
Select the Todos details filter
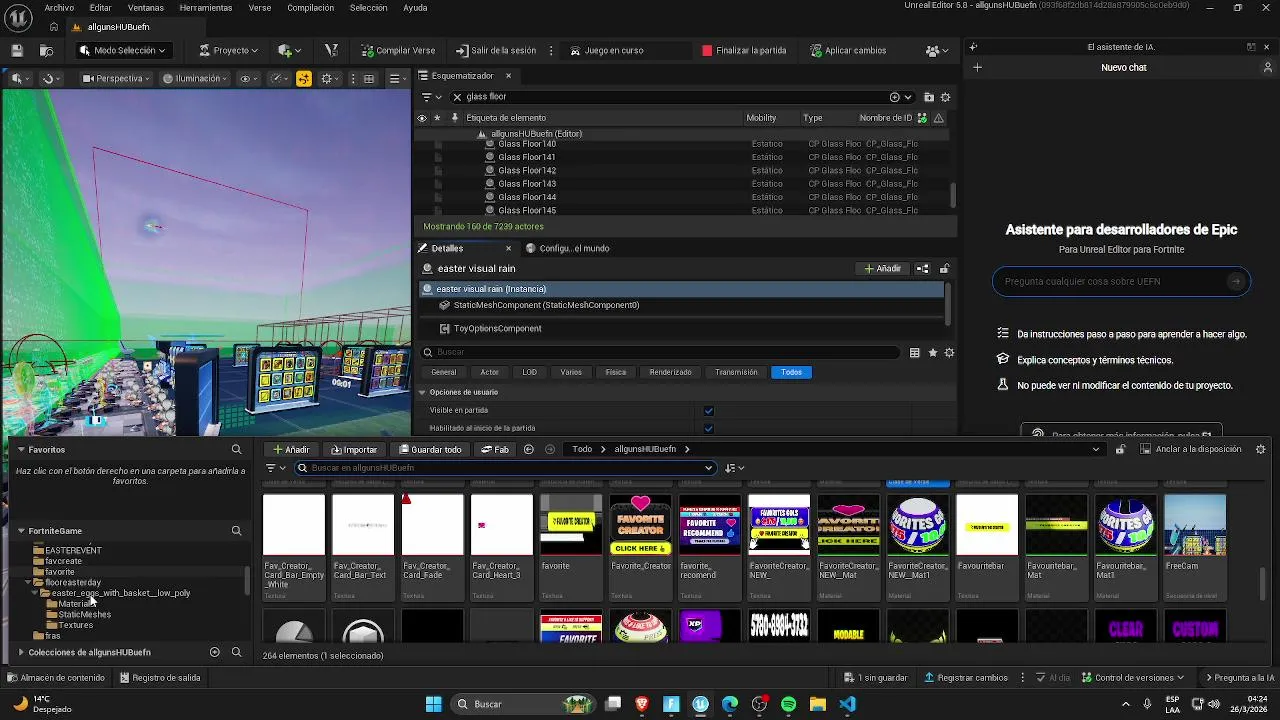(x=791, y=372)
